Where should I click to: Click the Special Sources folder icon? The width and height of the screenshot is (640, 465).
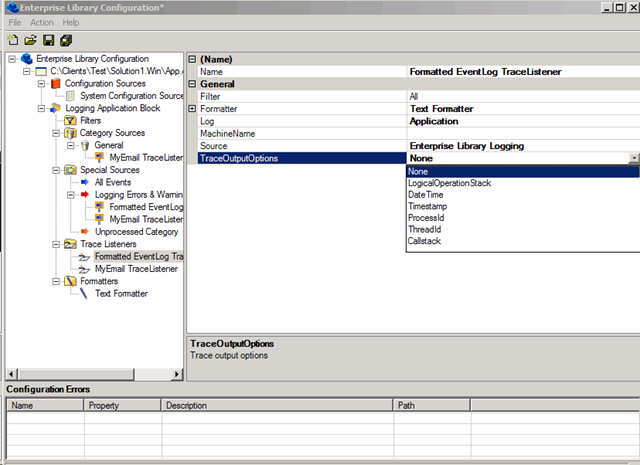point(70,170)
